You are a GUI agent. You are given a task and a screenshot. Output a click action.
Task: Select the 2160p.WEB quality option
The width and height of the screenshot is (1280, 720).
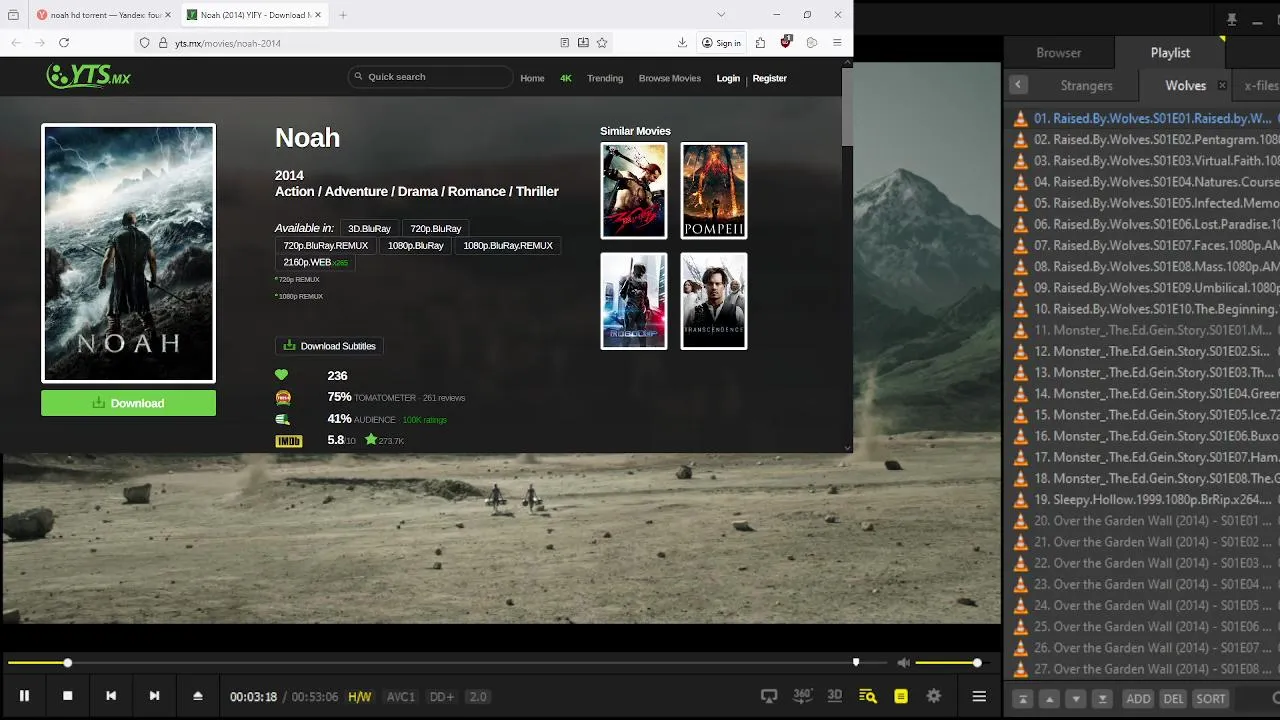point(315,262)
